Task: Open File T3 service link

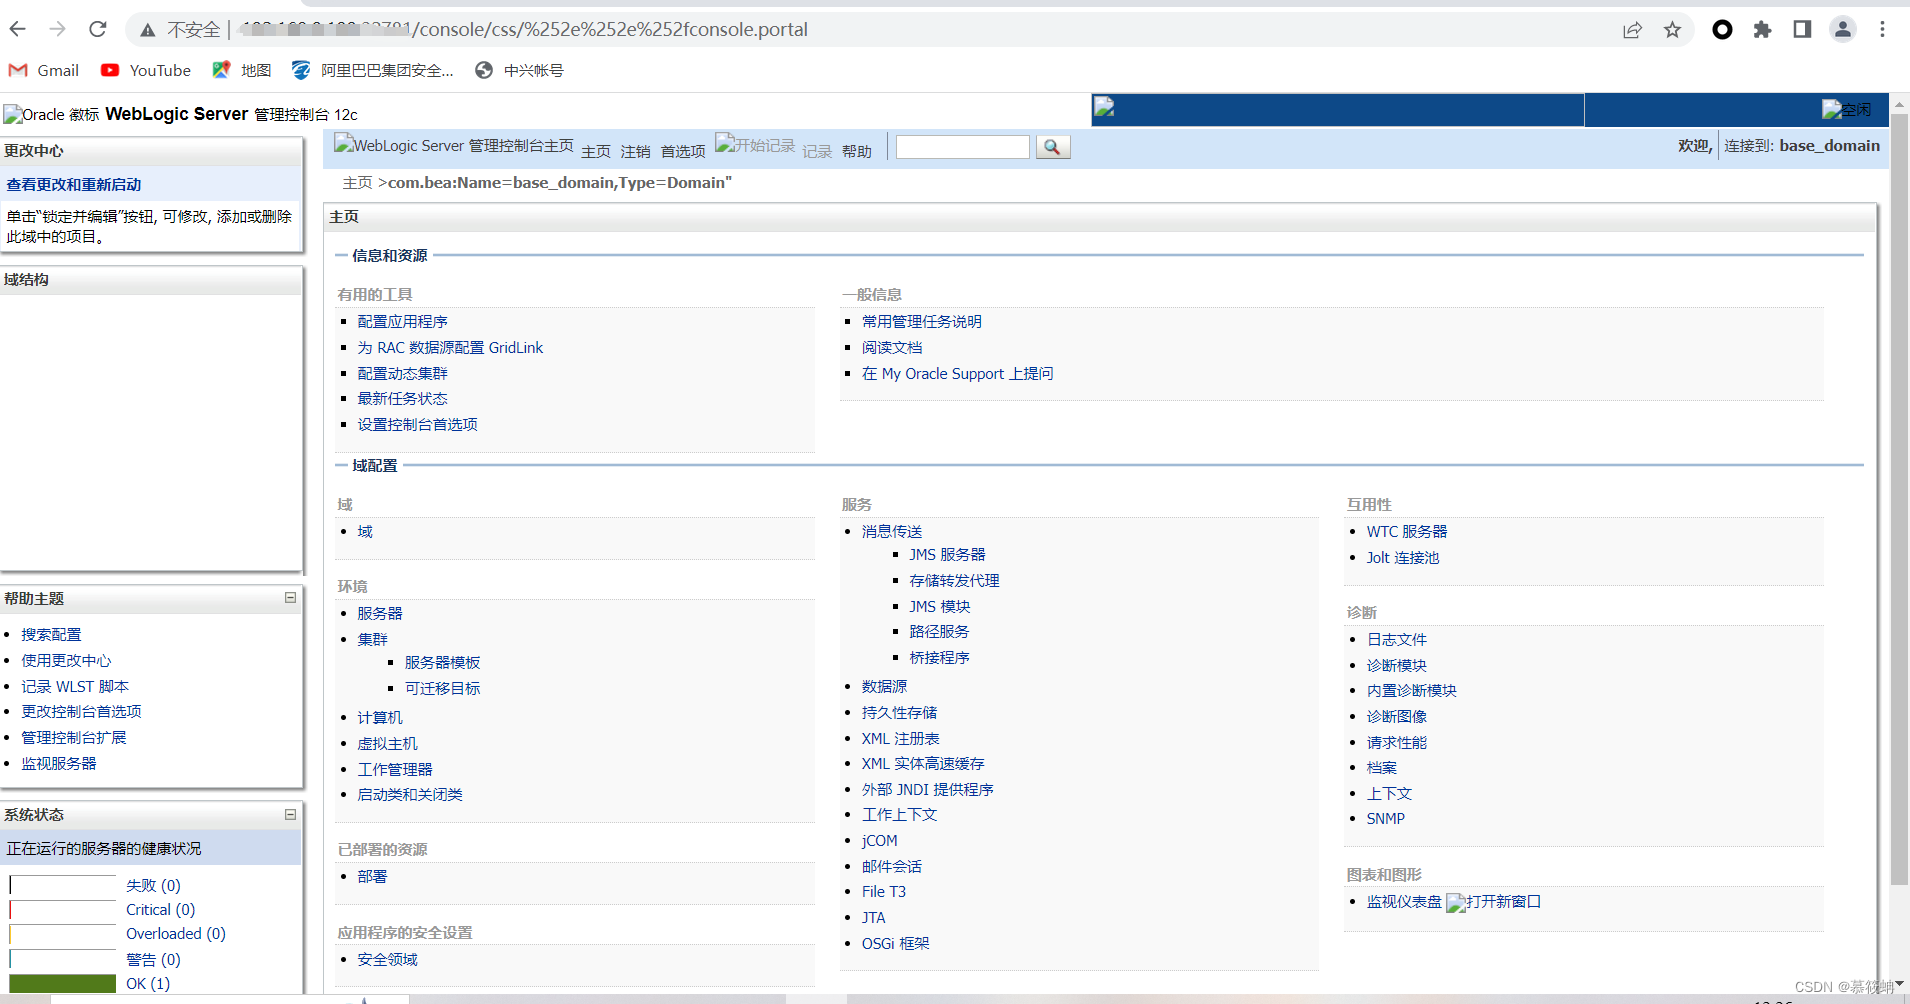Action: click(884, 891)
